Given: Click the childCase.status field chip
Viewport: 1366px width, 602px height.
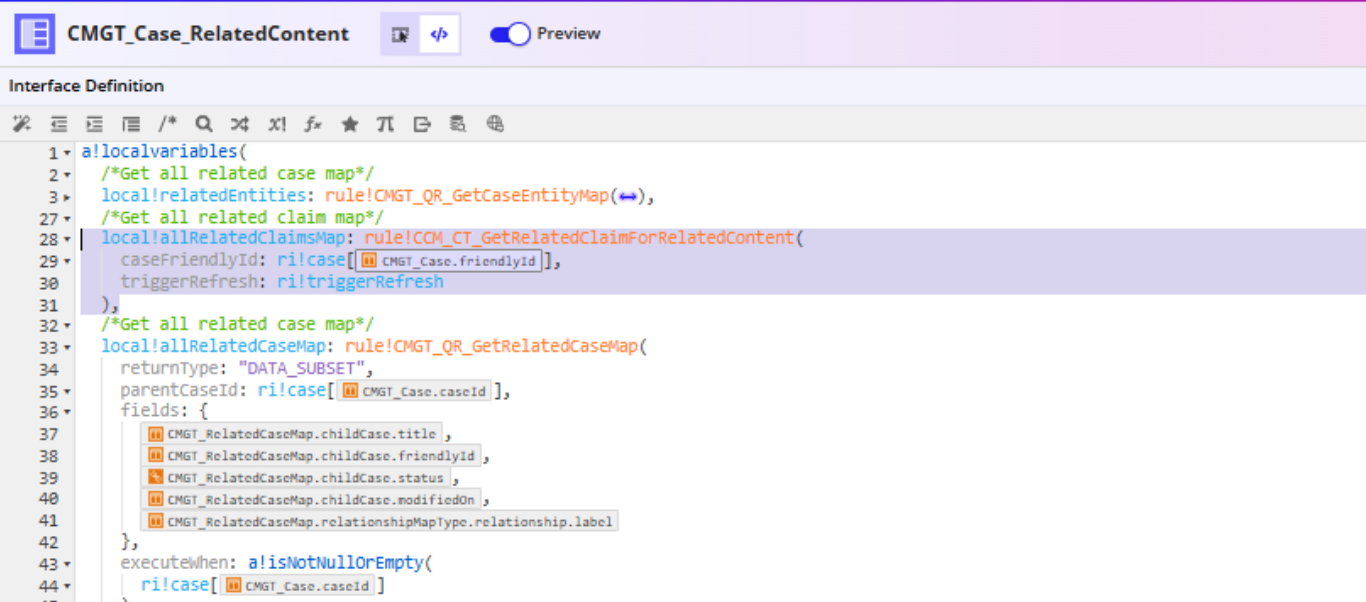Looking at the screenshot, I should [x=296, y=478].
